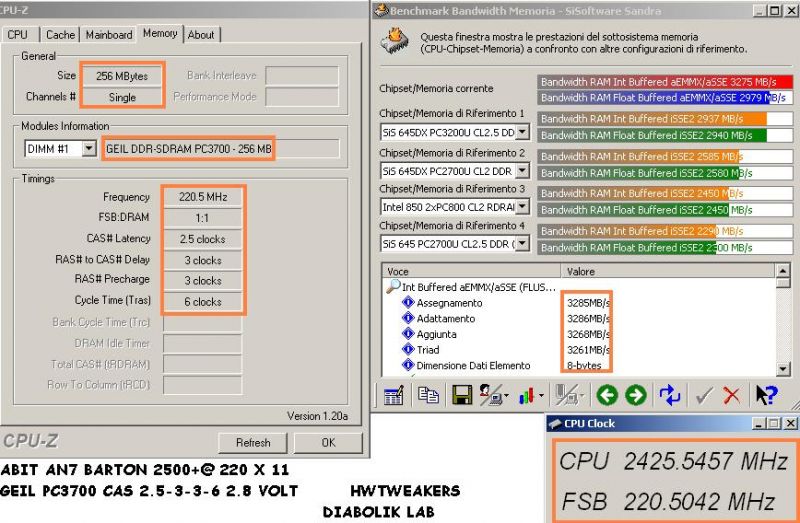Image resolution: width=800 pixels, height=523 pixels.
Task: Click the floppy disk save icon
Action: point(462,395)
